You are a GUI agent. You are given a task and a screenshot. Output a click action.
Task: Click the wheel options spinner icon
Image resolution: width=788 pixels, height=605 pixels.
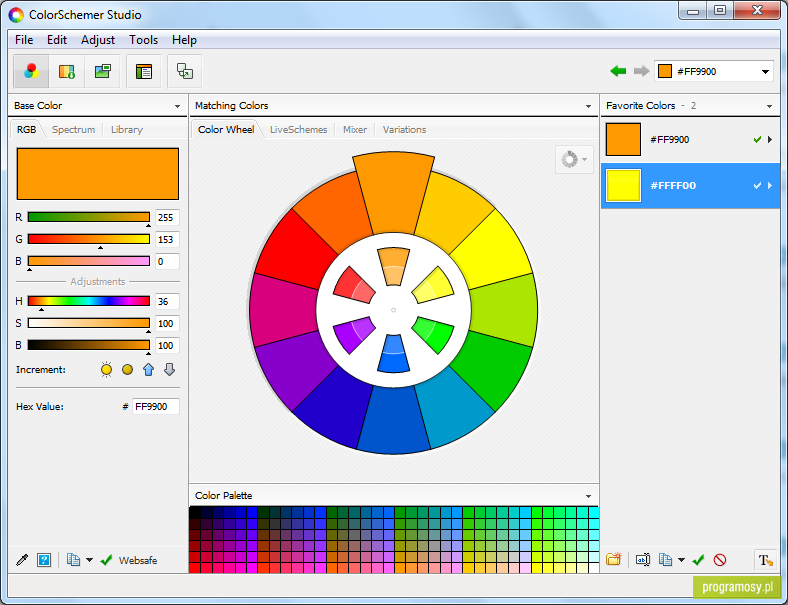574,160
